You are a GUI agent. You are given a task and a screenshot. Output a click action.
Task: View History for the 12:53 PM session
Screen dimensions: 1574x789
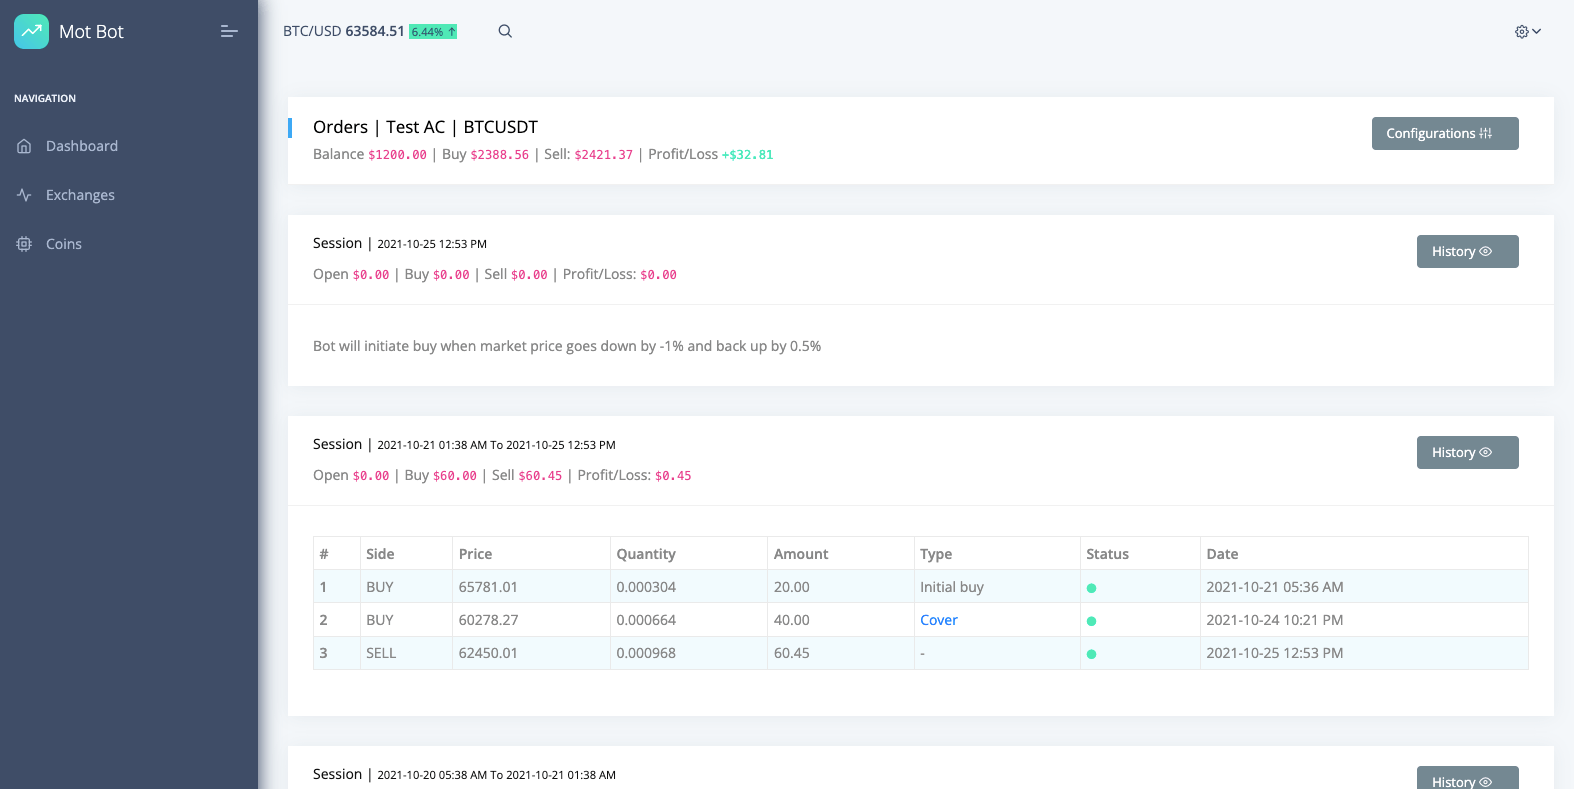pyautogui.click(x=1467, y=251)
